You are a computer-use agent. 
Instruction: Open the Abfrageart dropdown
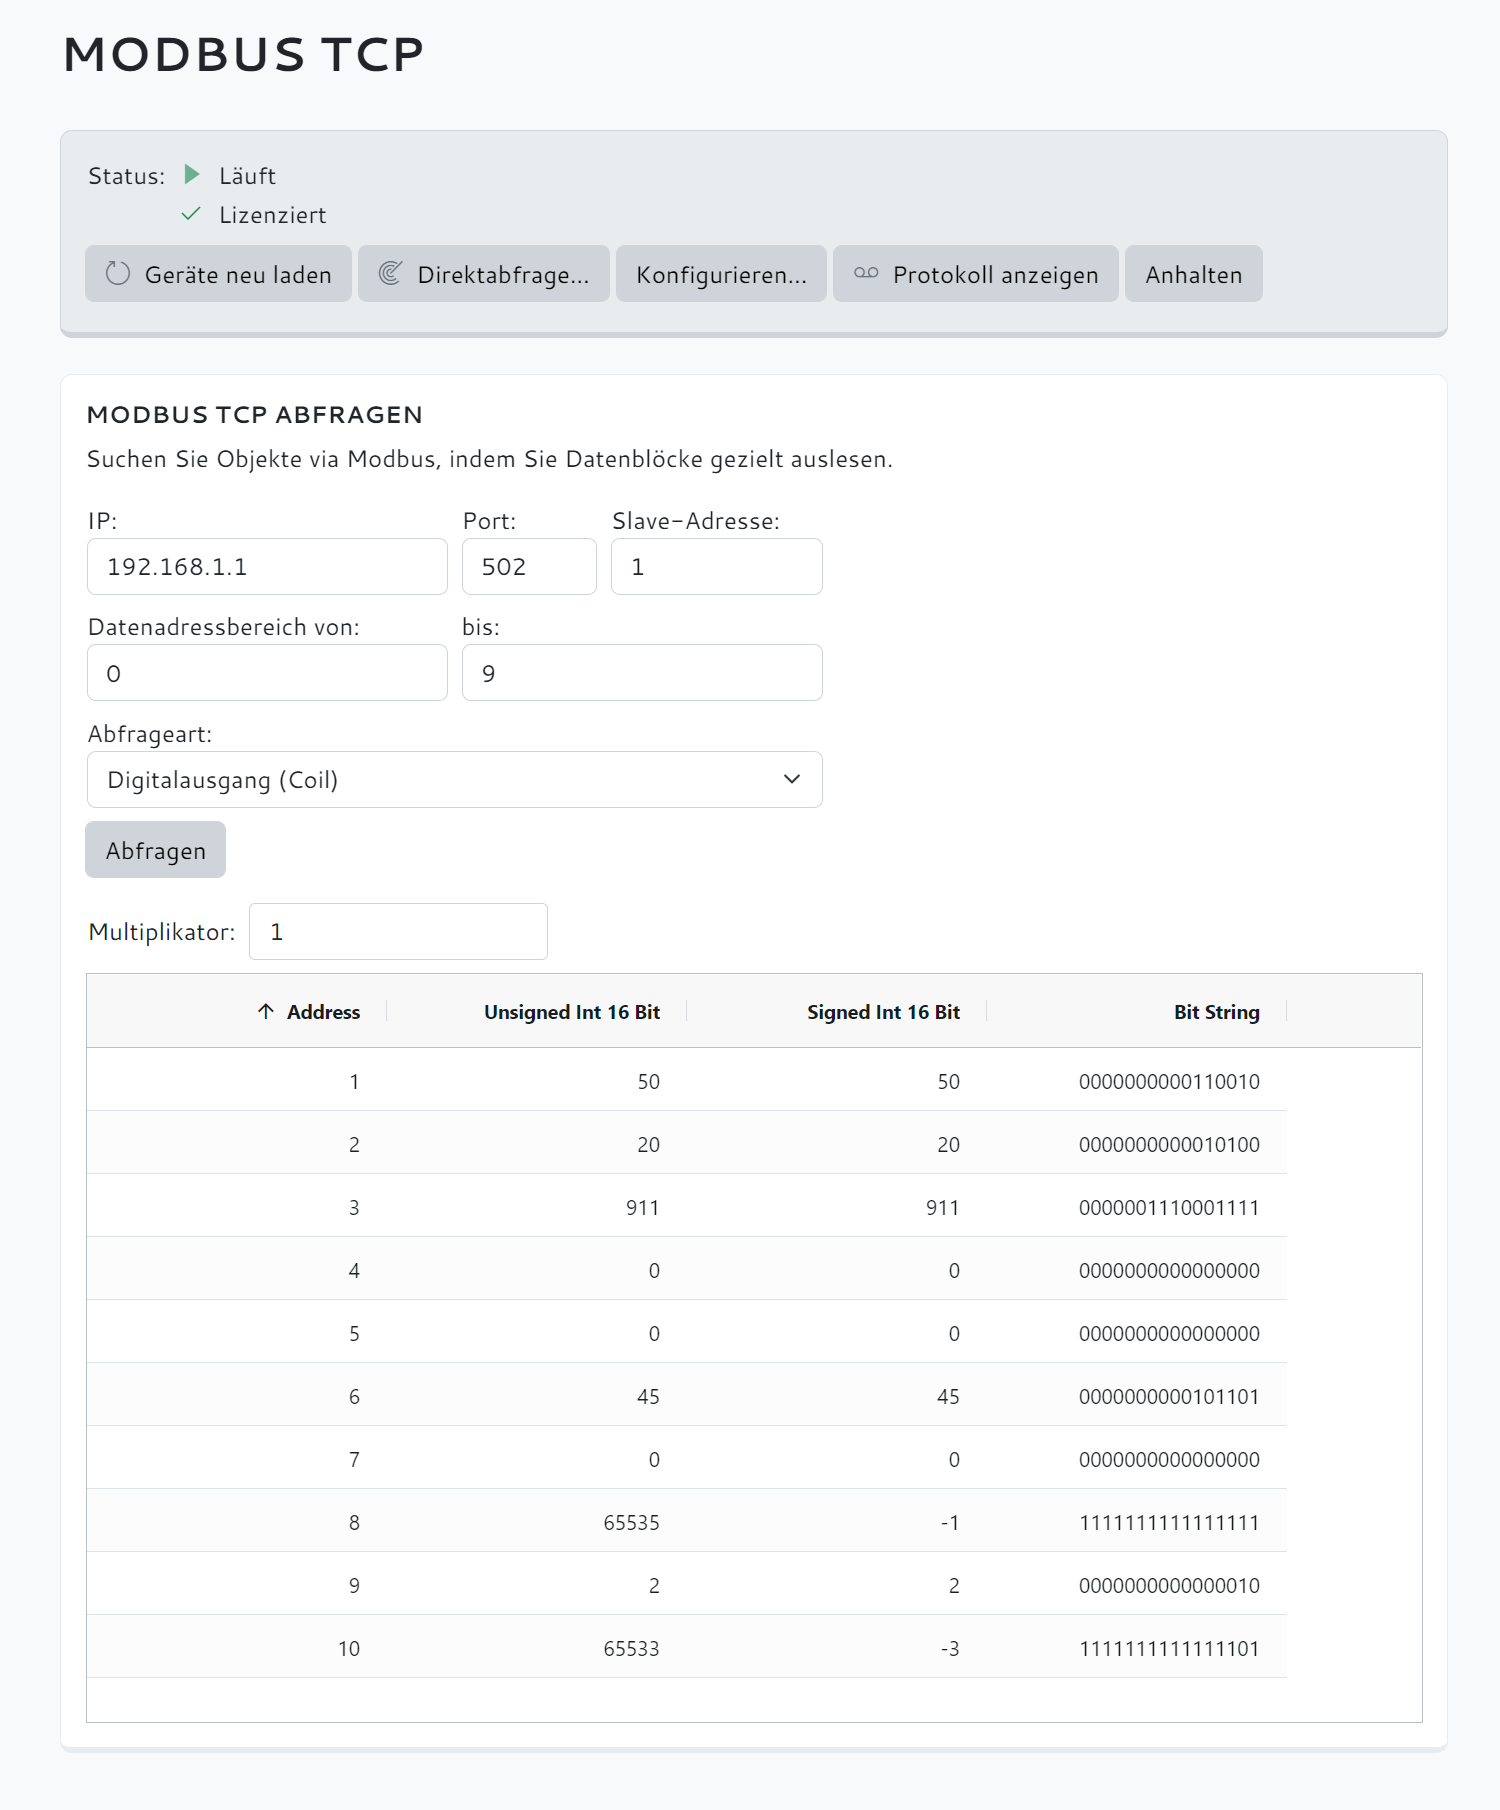tap(455, 780)
